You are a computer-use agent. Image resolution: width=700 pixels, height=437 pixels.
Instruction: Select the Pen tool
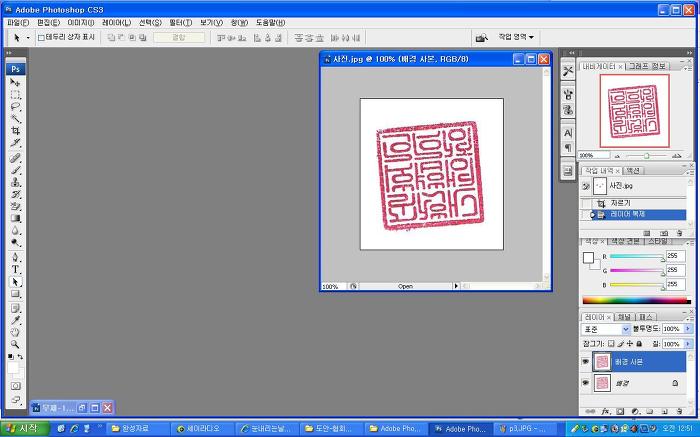pos(15,258)
